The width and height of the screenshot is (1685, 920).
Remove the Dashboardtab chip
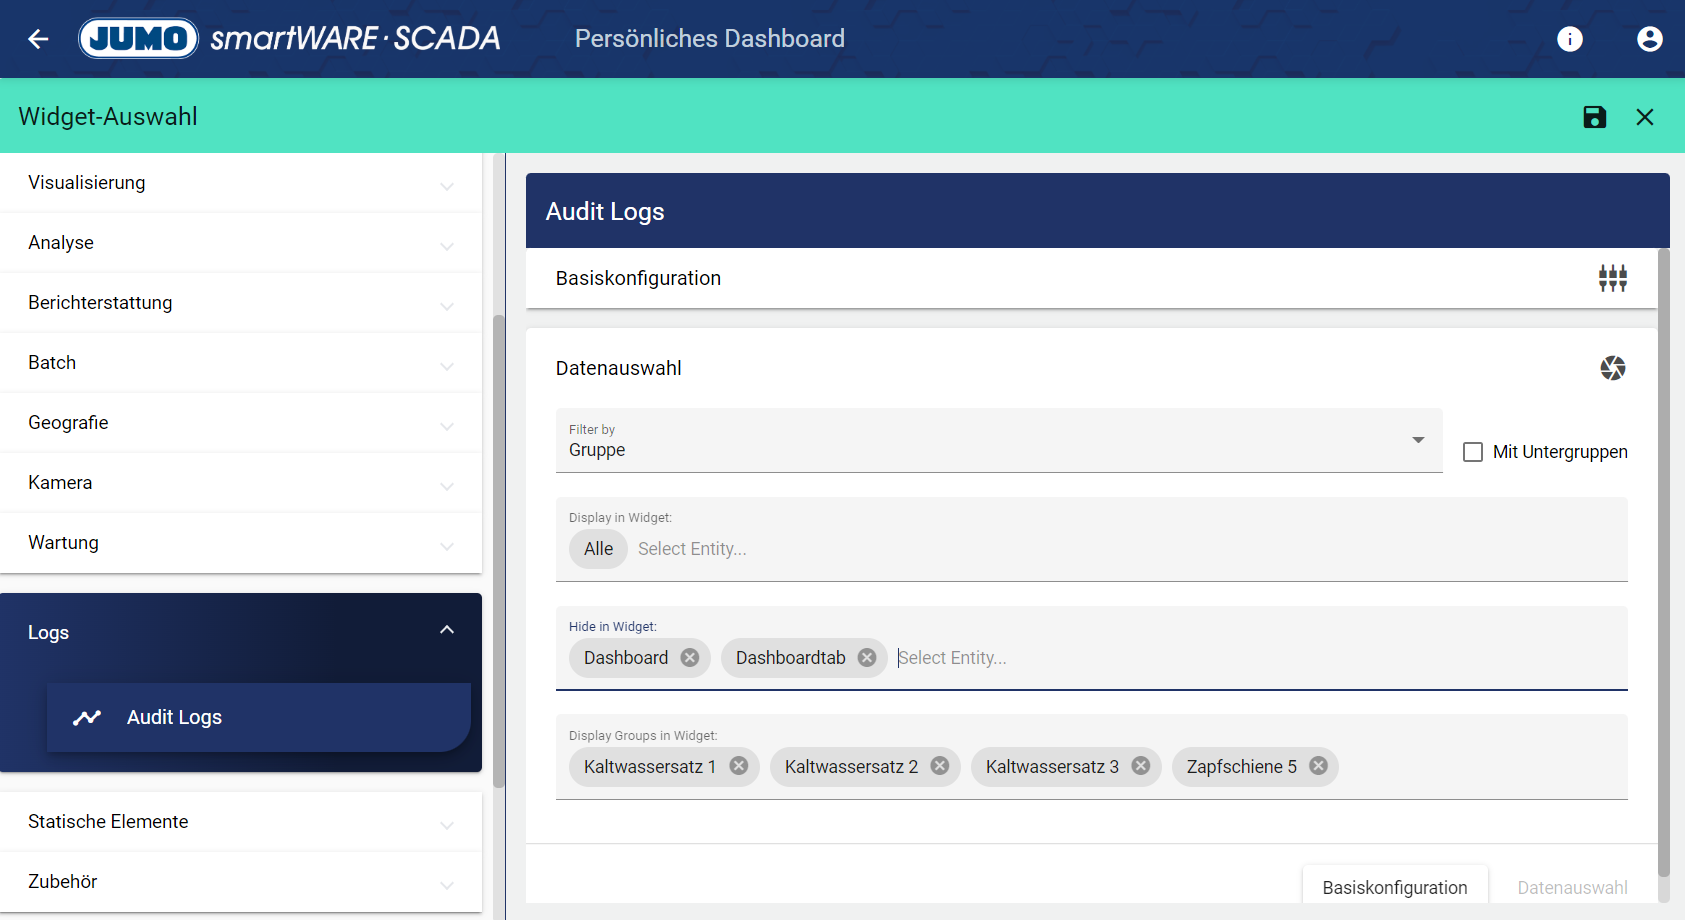867,658
